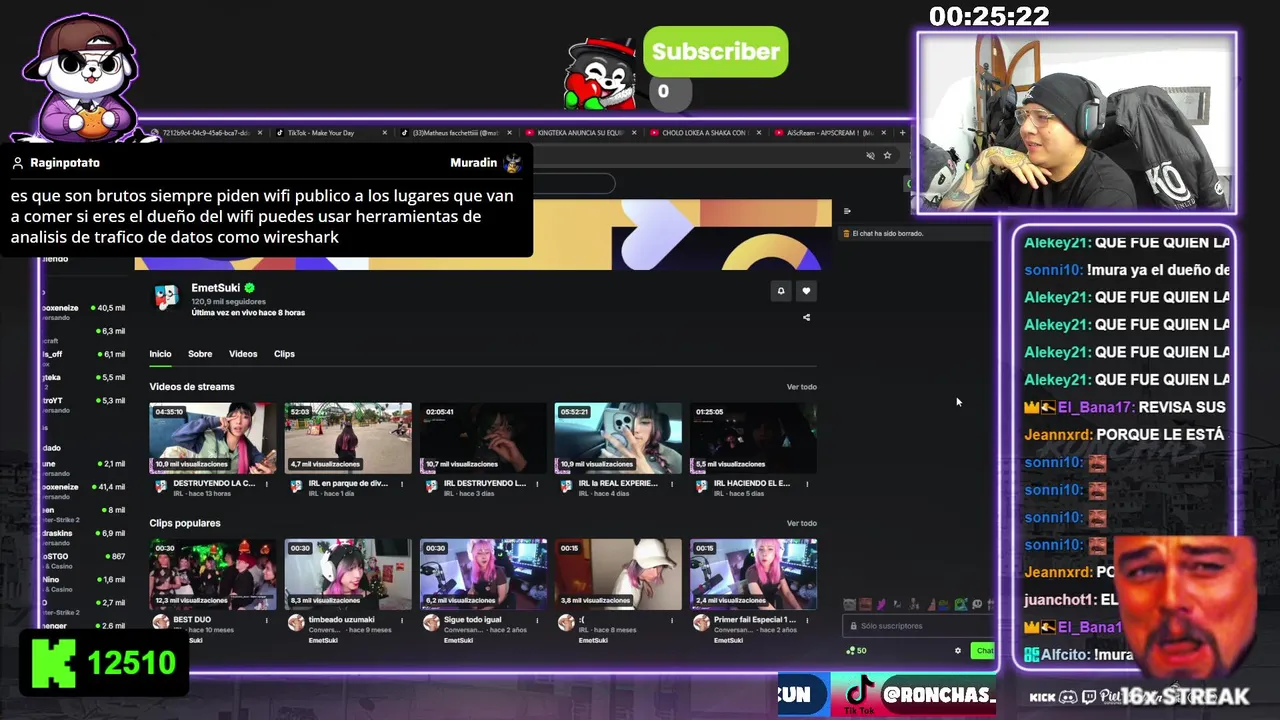Open the Sobre channel tab

tap(200, 354)
